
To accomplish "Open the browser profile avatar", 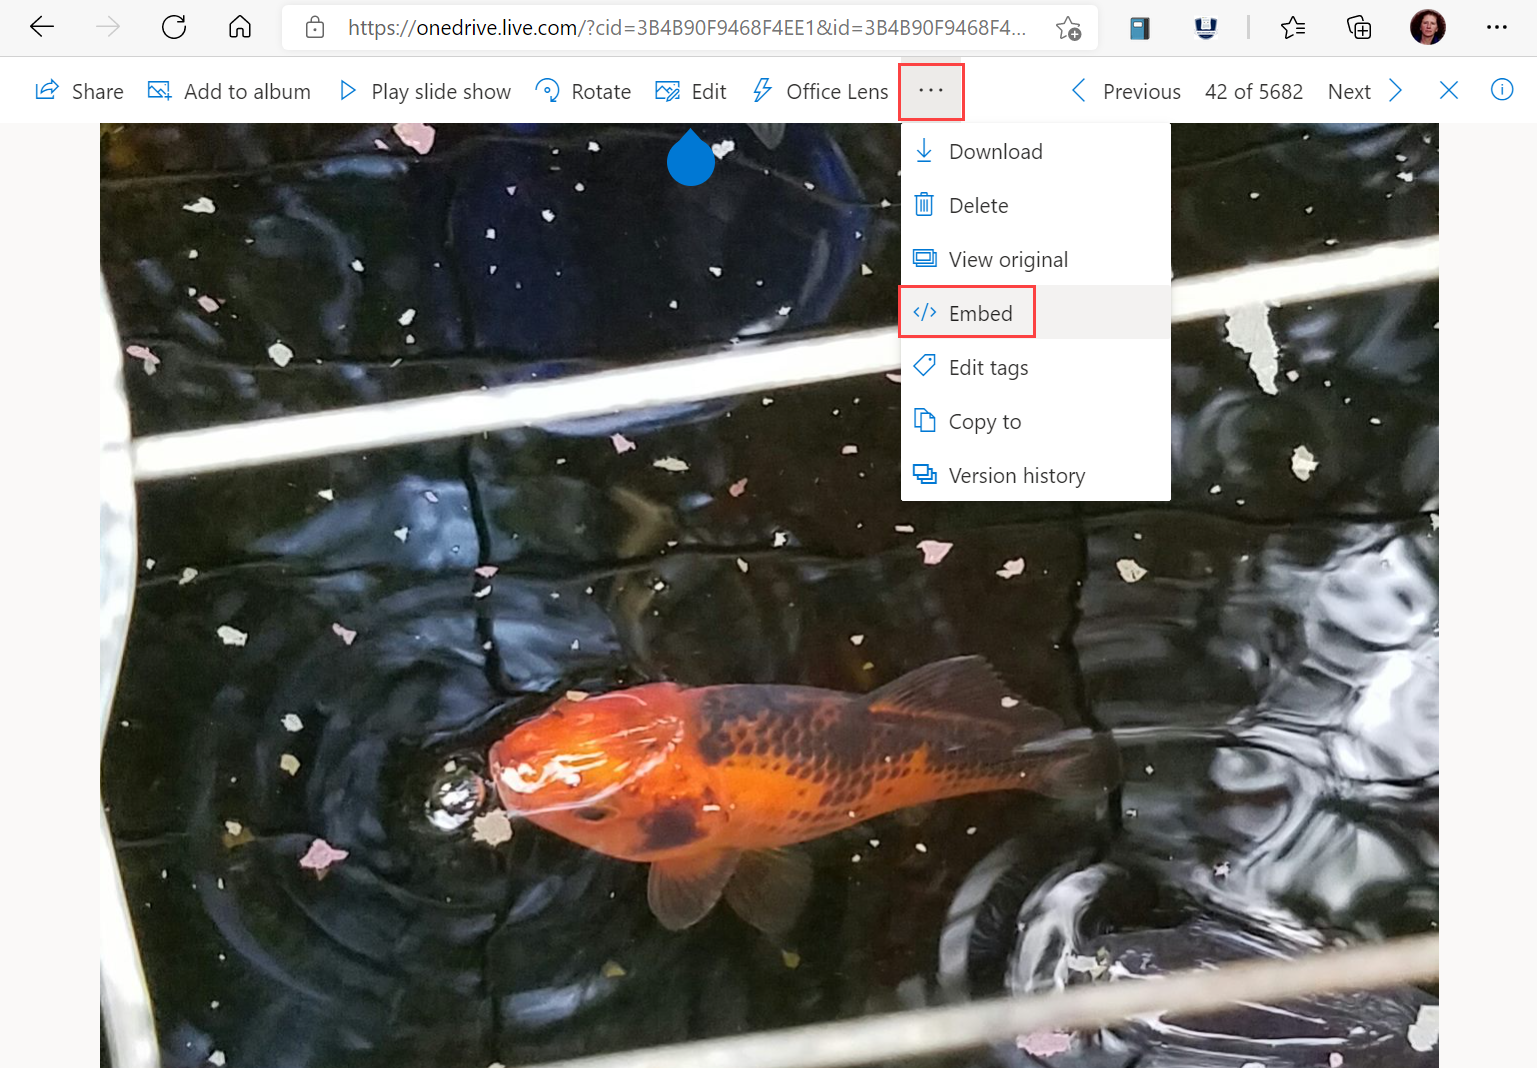I will pos(1428,27).
